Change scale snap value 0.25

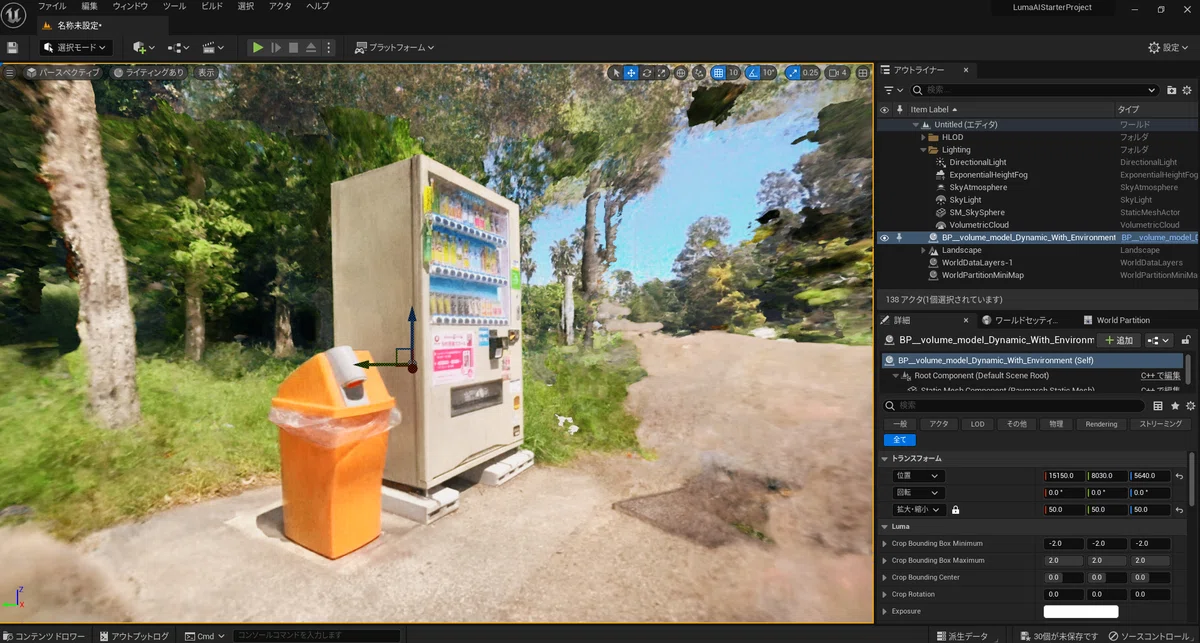[x=810, y=72]
